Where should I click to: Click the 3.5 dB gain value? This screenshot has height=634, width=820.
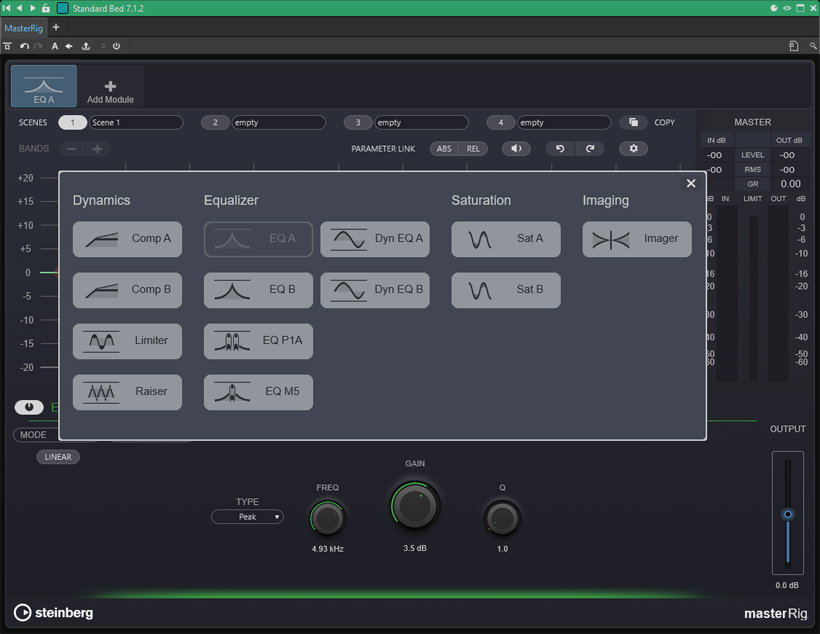tap(415, 548)
